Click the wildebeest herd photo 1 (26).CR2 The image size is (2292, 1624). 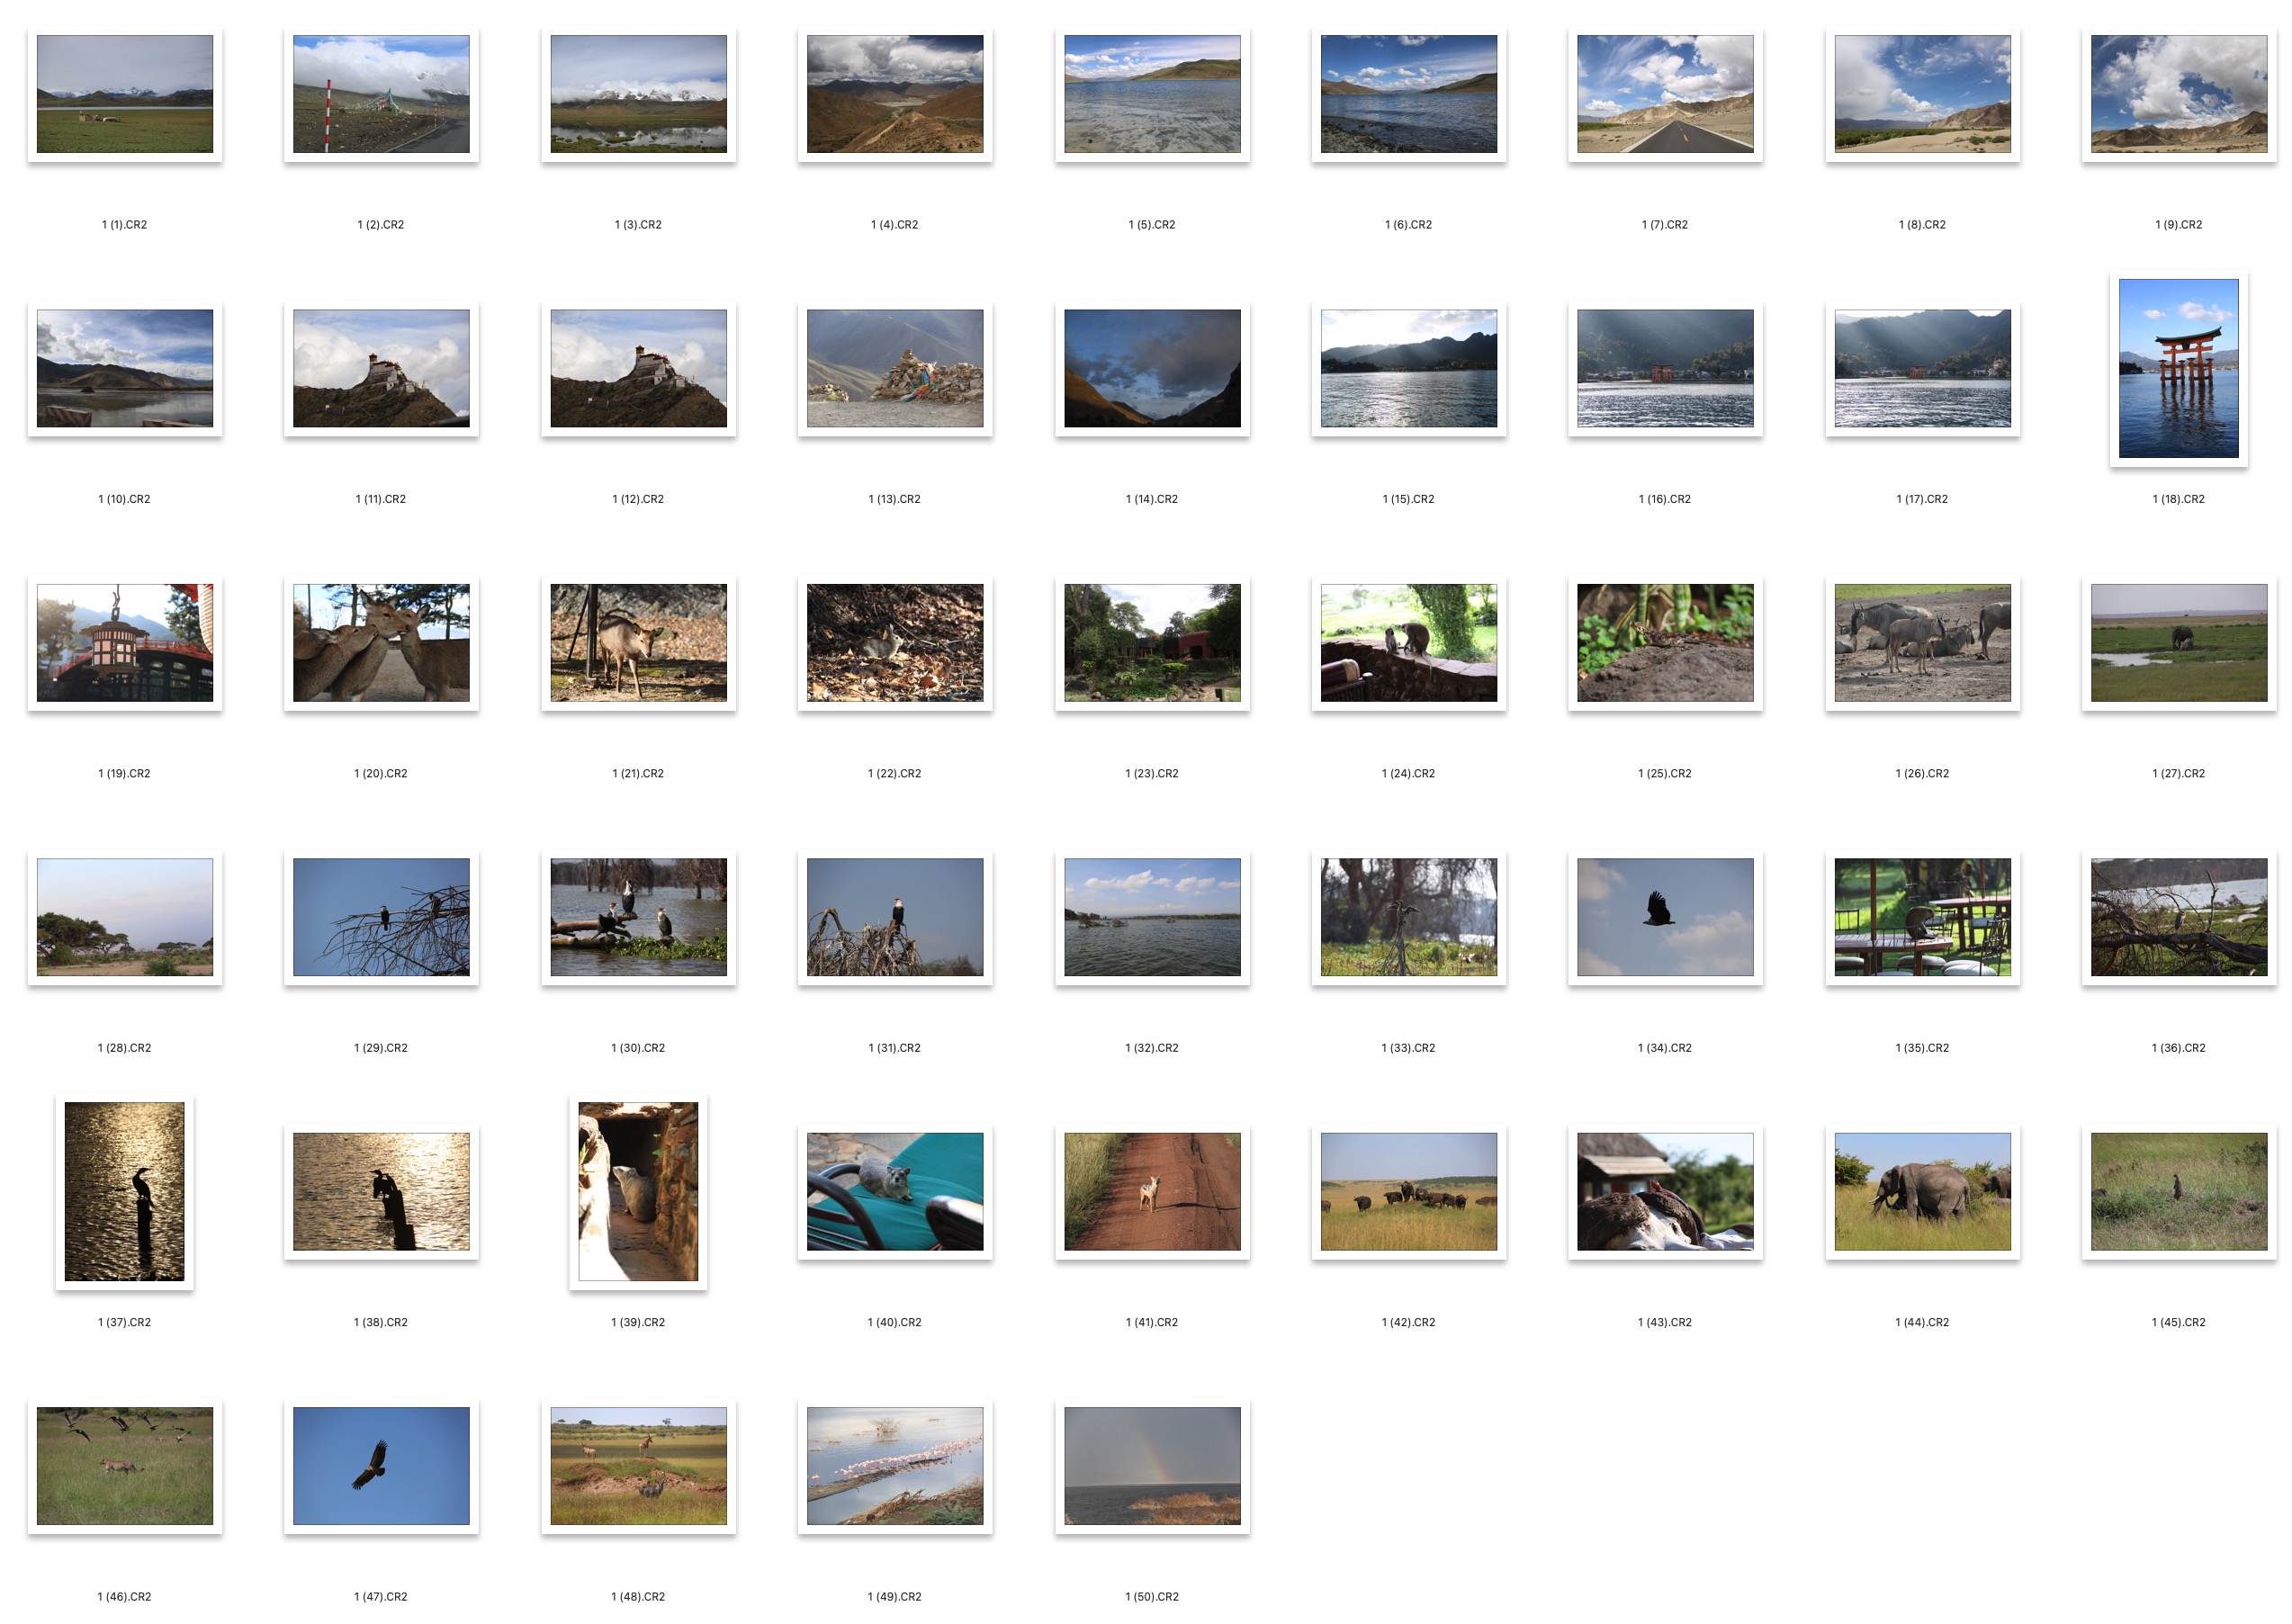(x=1921, y=642)
